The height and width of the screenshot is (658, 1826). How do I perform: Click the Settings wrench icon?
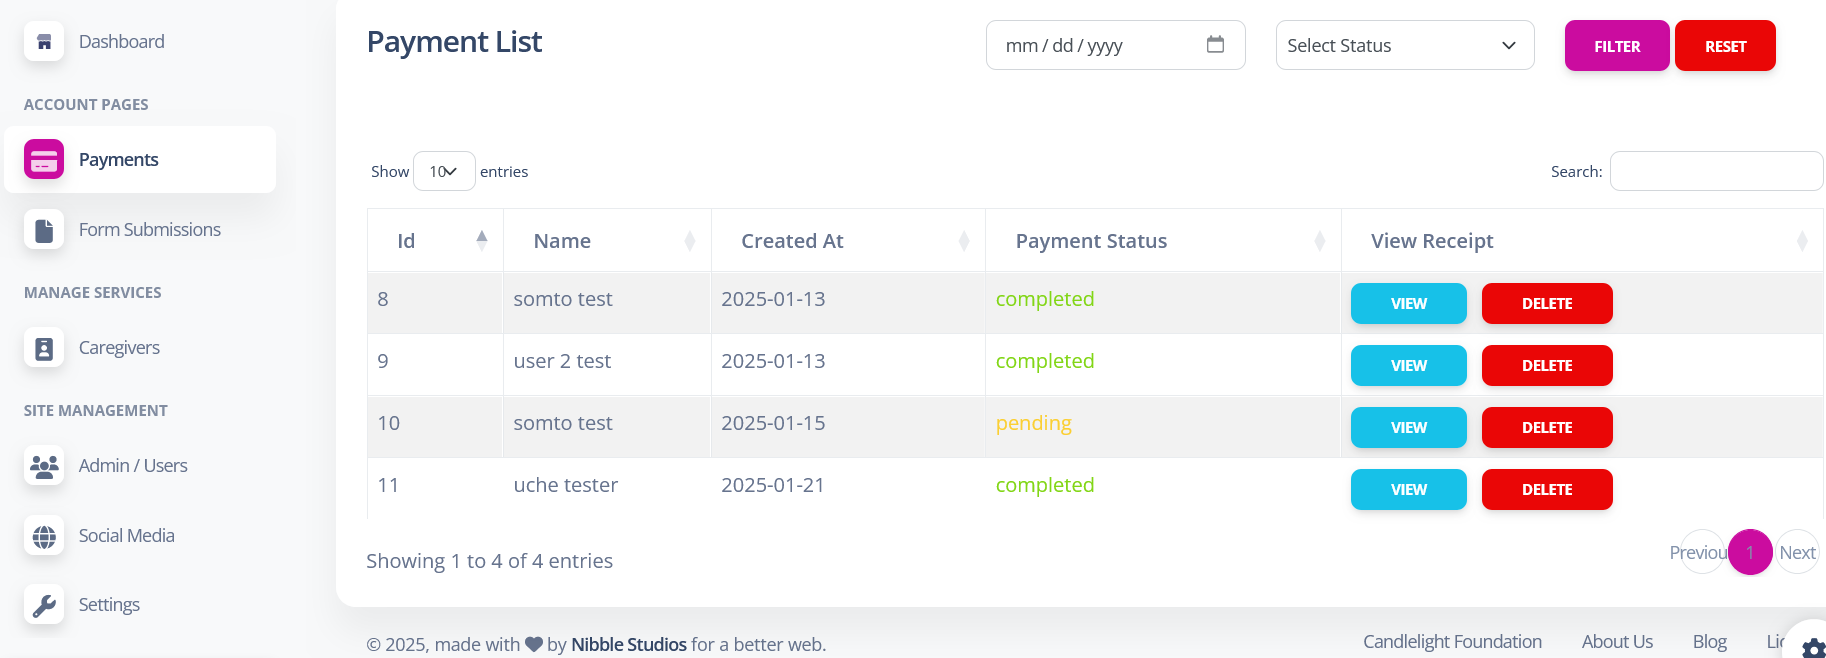pos(44,605)
